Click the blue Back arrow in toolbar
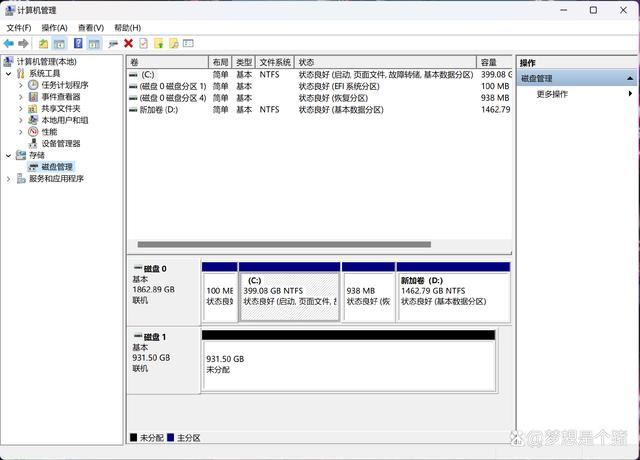The height and width of the screenshot is (460, 640). coord(9,43)
